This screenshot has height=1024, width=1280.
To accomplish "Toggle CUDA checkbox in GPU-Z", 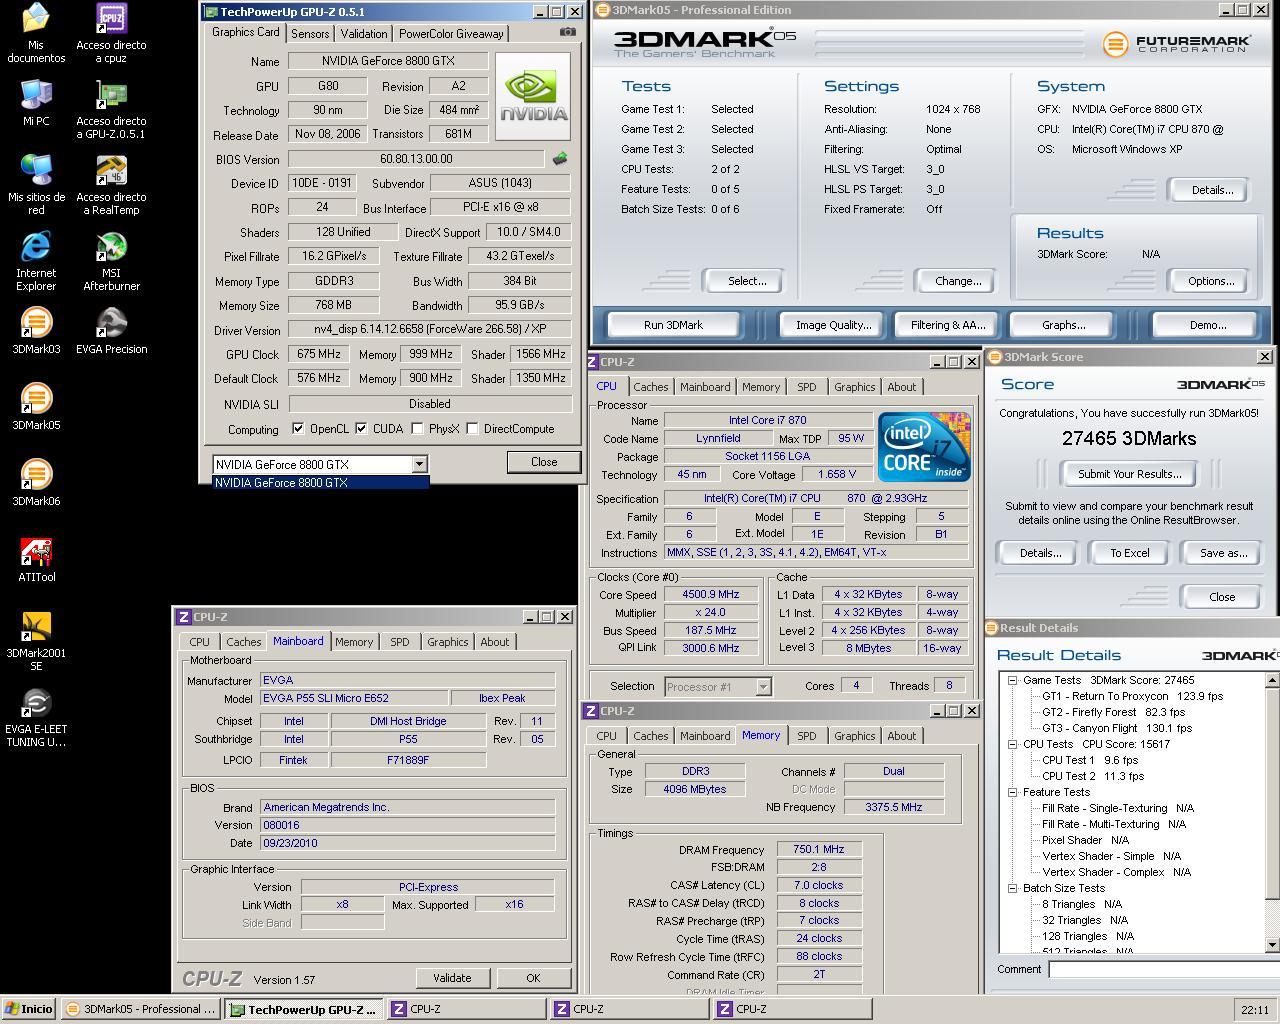I will coord(361,428).
